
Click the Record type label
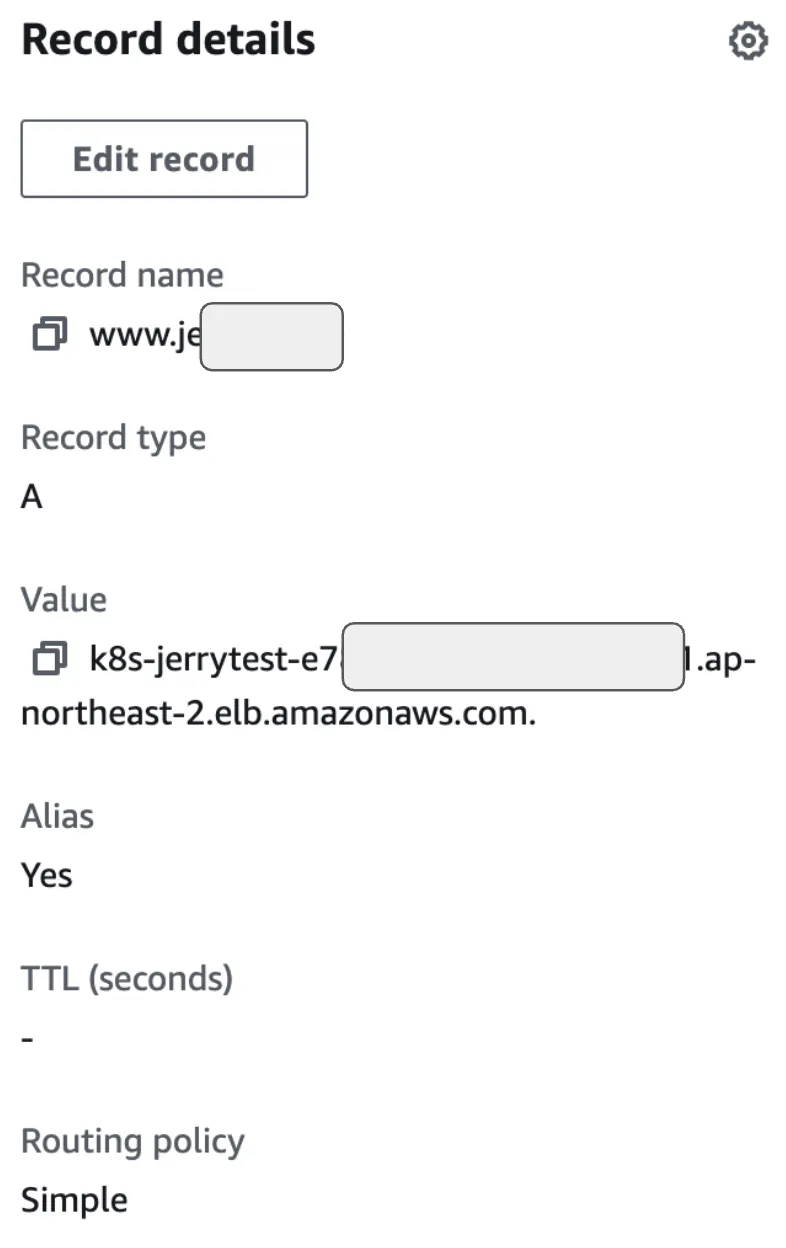(x=113, y=438)
